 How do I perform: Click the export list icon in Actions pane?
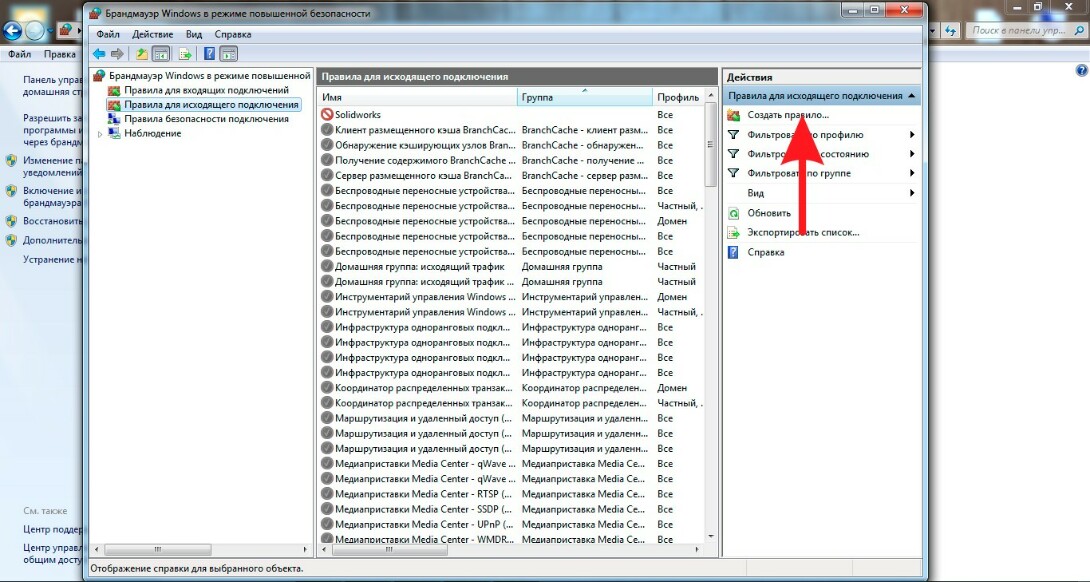point(733,233)
